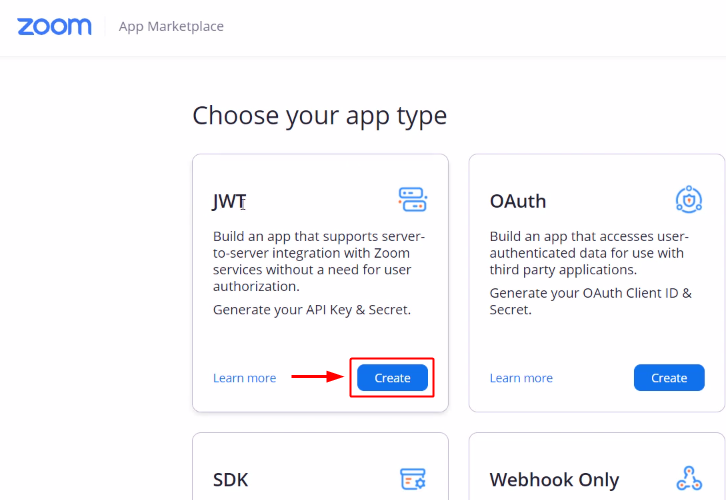Open the App Marketplace link
The height and width of the screenshot is (500, 726).
(x=171, y=26)
